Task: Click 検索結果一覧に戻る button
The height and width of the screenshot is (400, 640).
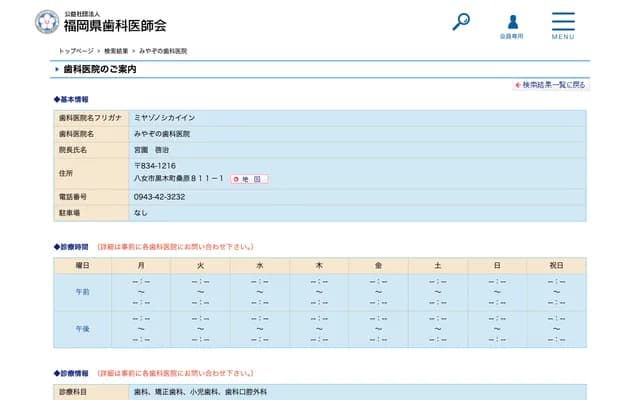Action: 550,85
